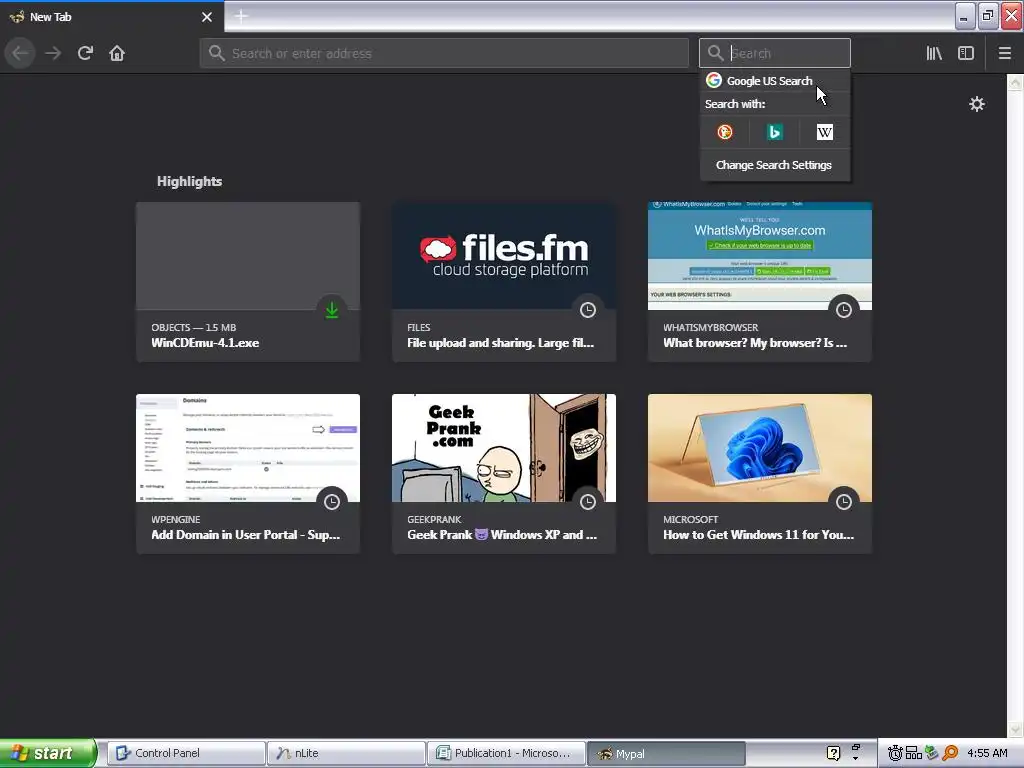The height and width of the screenshot is (768, 1024).
Task: Click the forward navigation arrow
Action: click(x=53, y=53)
